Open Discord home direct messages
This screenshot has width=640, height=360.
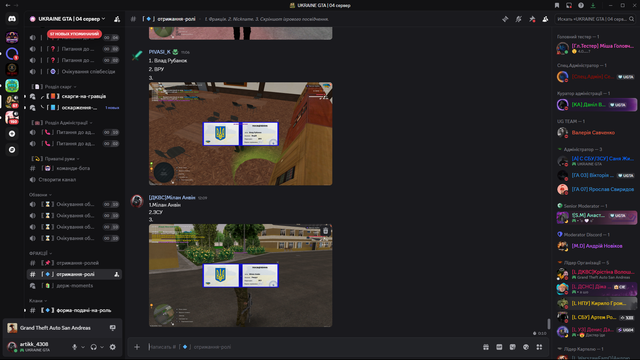(x=12, y=19)
